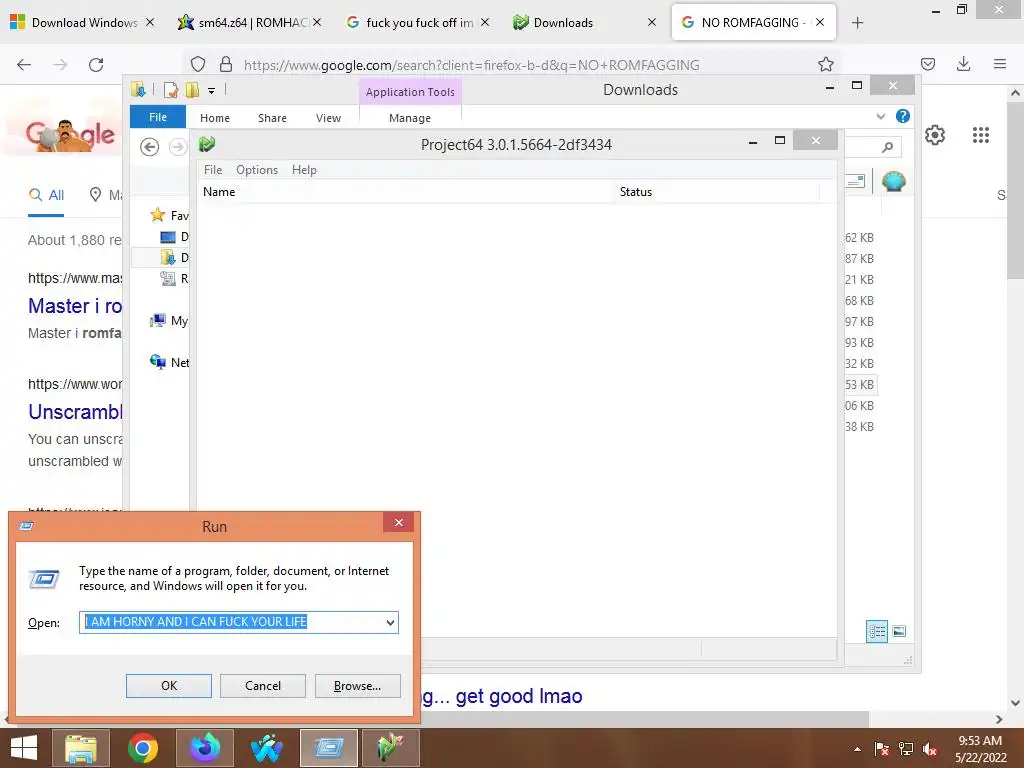The image size is (1024, 768).
Task: Open the 'Master i ro' result link
Action: [75, 306]
